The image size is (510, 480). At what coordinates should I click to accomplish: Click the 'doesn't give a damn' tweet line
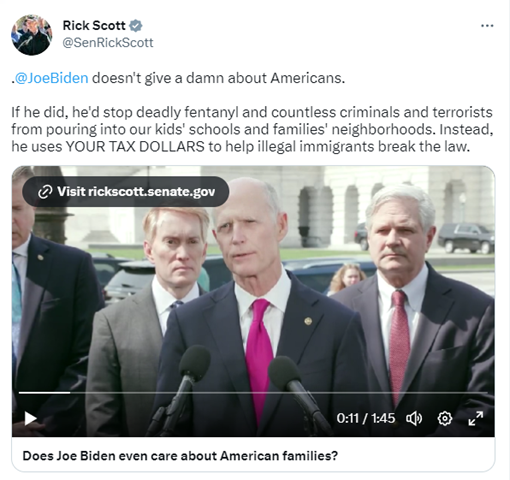coord(178,78)
